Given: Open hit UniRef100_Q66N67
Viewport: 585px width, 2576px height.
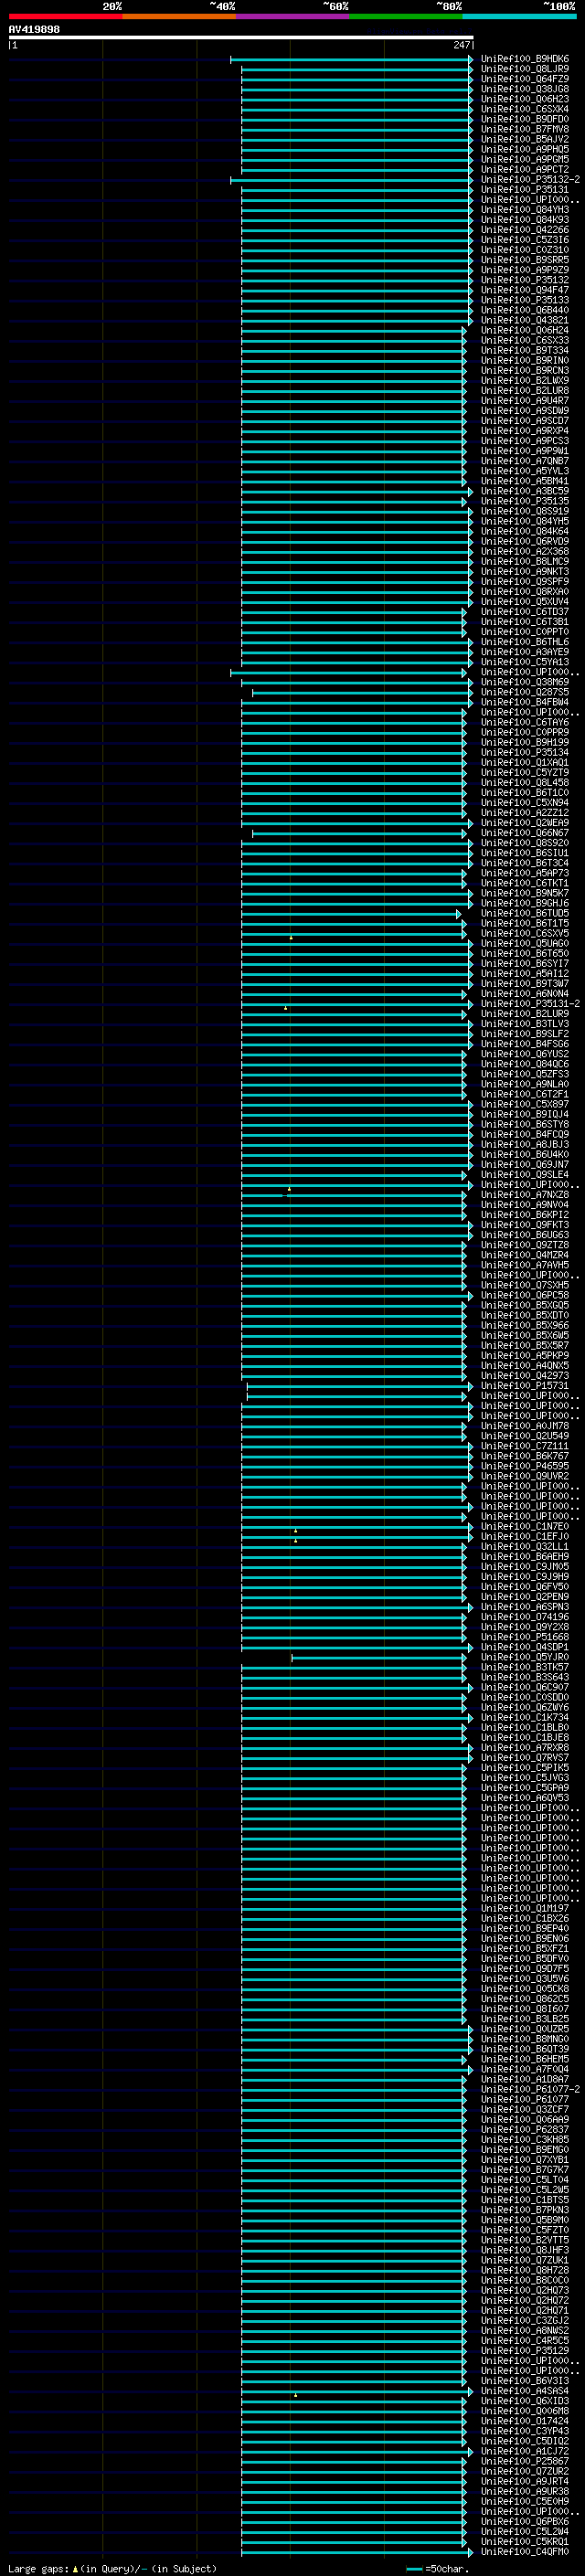Looking at the screenshot, I should tap(524, 833).
